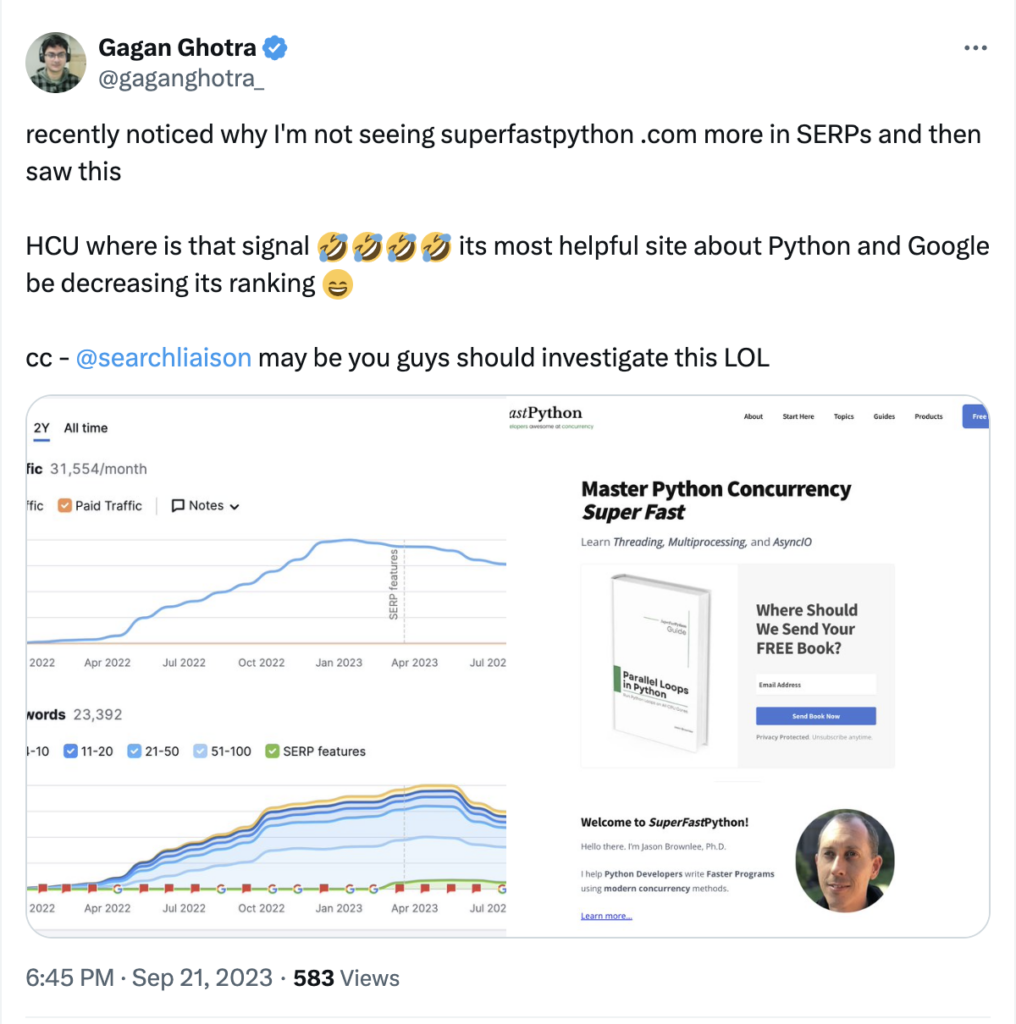Click the Notes speech-bubble icon
1016x1024 pixels.
pyautogui.click(x=178, y=506)
